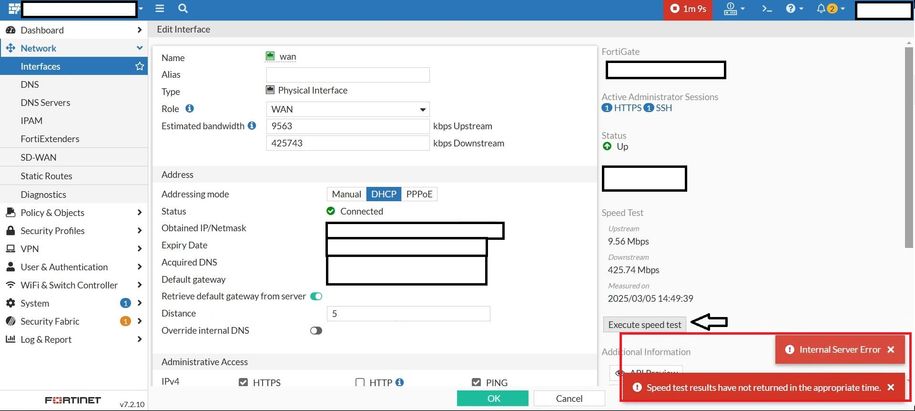The height and width of the screenshot is (411, 915).
Task: Dismiss the Internal Server Error notification
Action: [x=890, y=349]
